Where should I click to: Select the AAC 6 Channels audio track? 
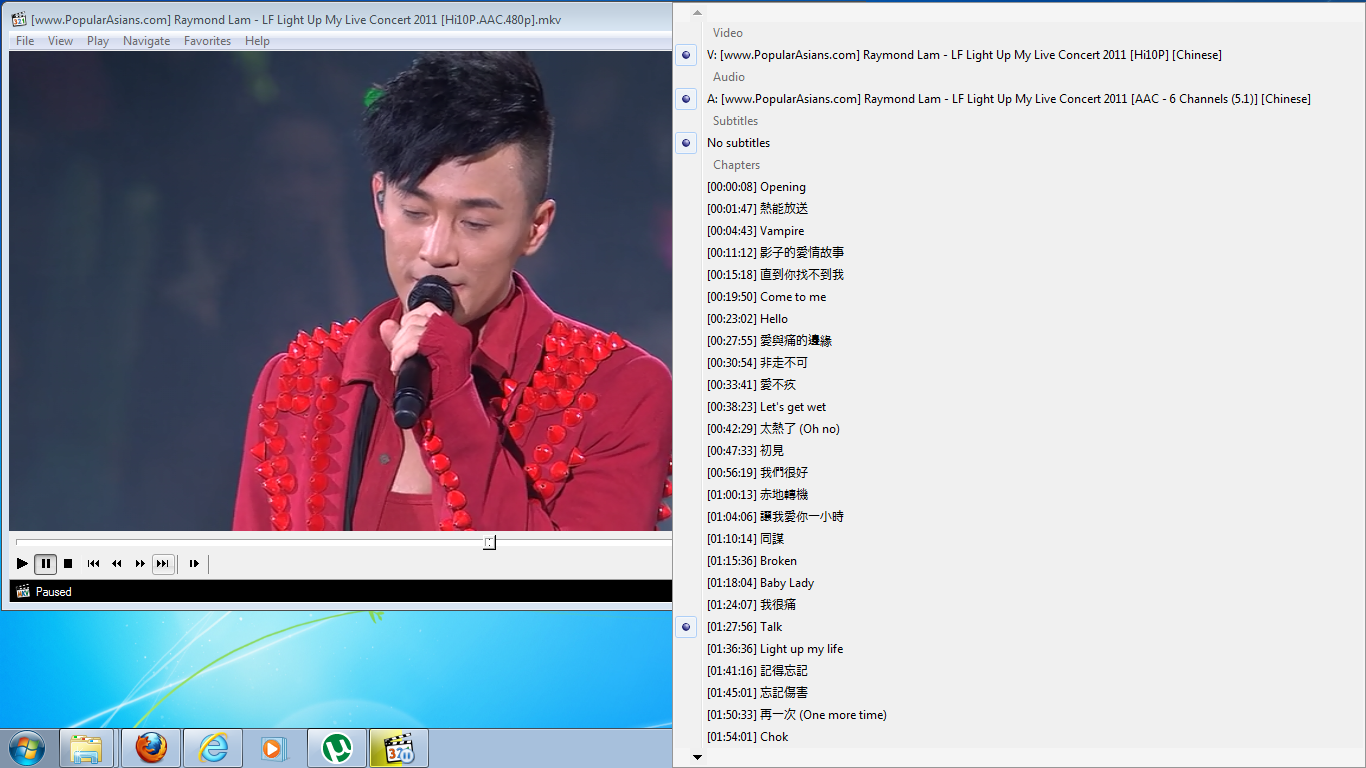click(x=1019, y=99)
